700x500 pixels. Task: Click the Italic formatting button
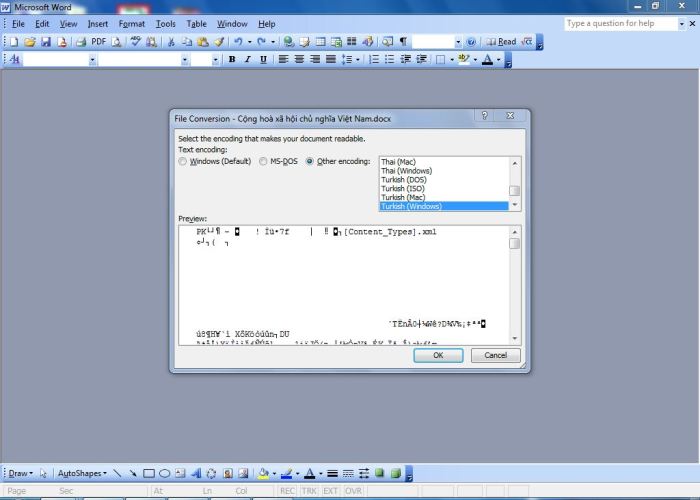click(248, 59)
